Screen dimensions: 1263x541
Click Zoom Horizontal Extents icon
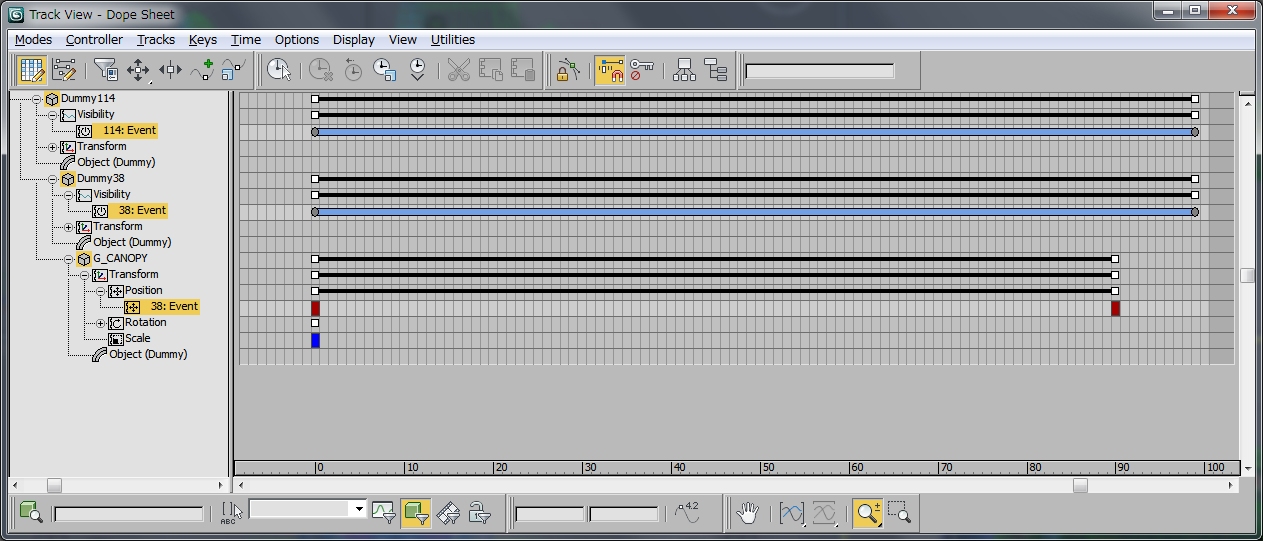pyautogui.click(x=791, y=513)
